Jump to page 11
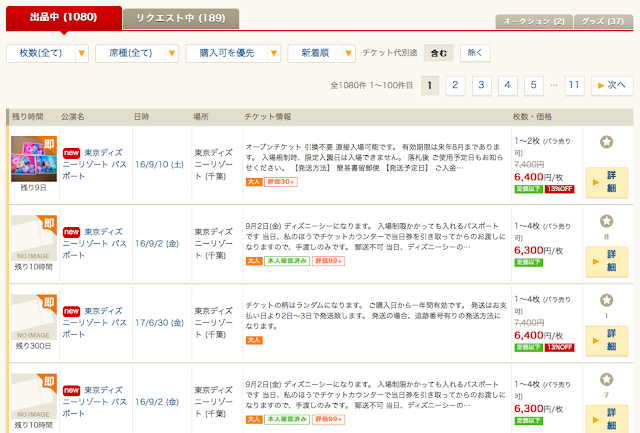This screenshot has width=640, height=433. point(575,86)
